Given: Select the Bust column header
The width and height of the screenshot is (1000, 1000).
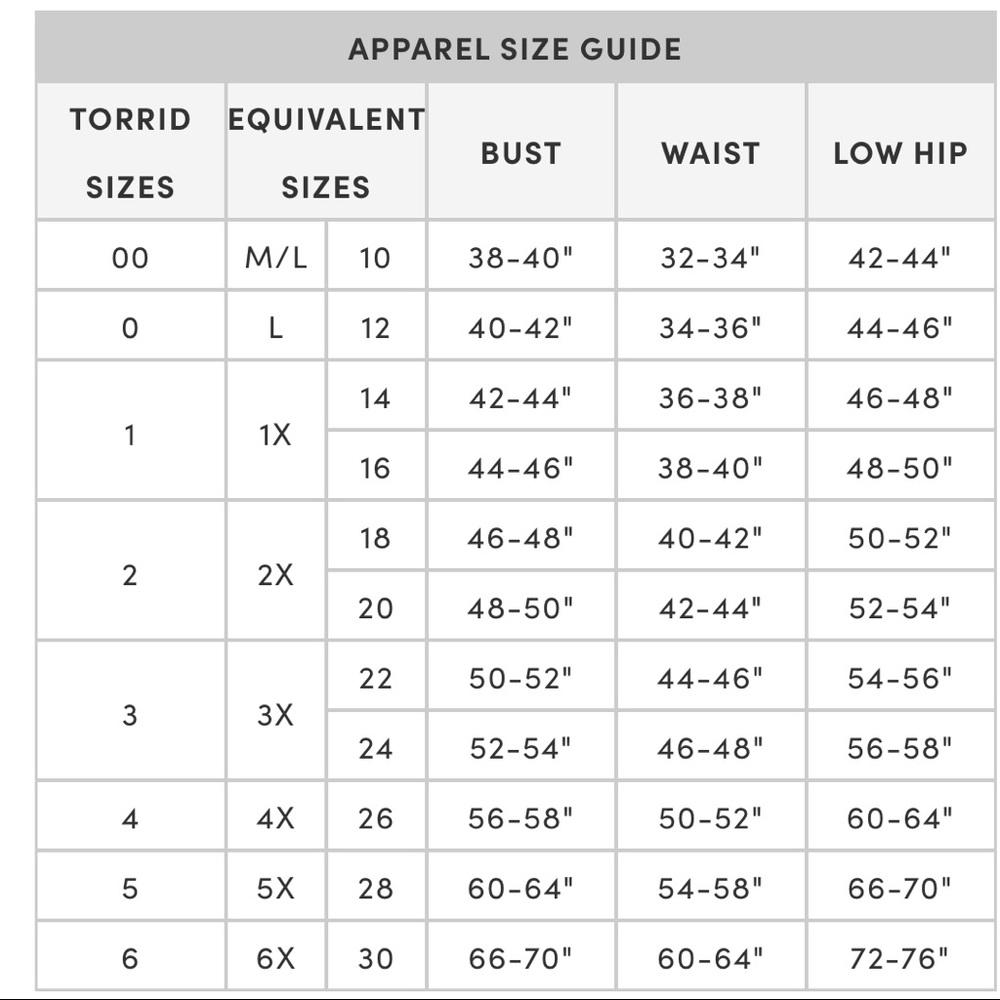Looking at the screenshot, I should 521,152.
